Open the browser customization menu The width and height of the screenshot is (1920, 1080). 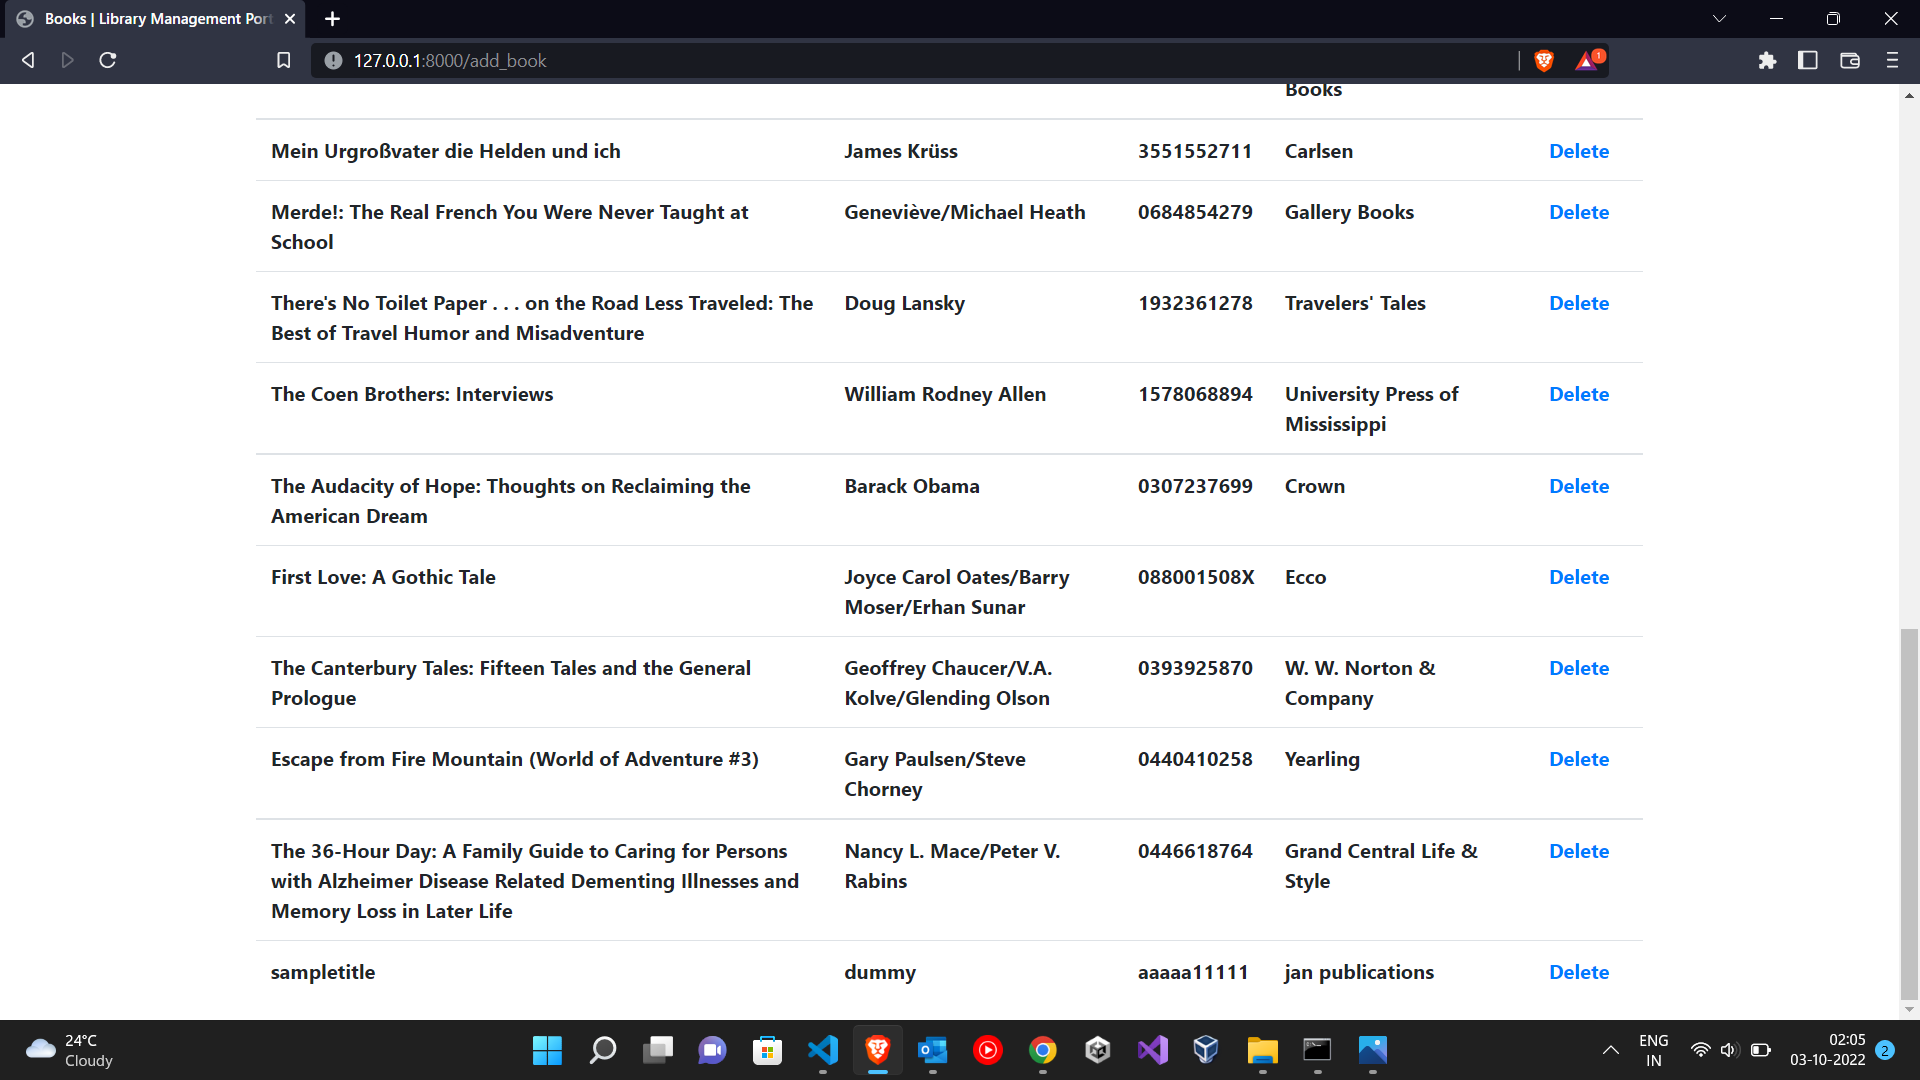(x=1892, y=60)
